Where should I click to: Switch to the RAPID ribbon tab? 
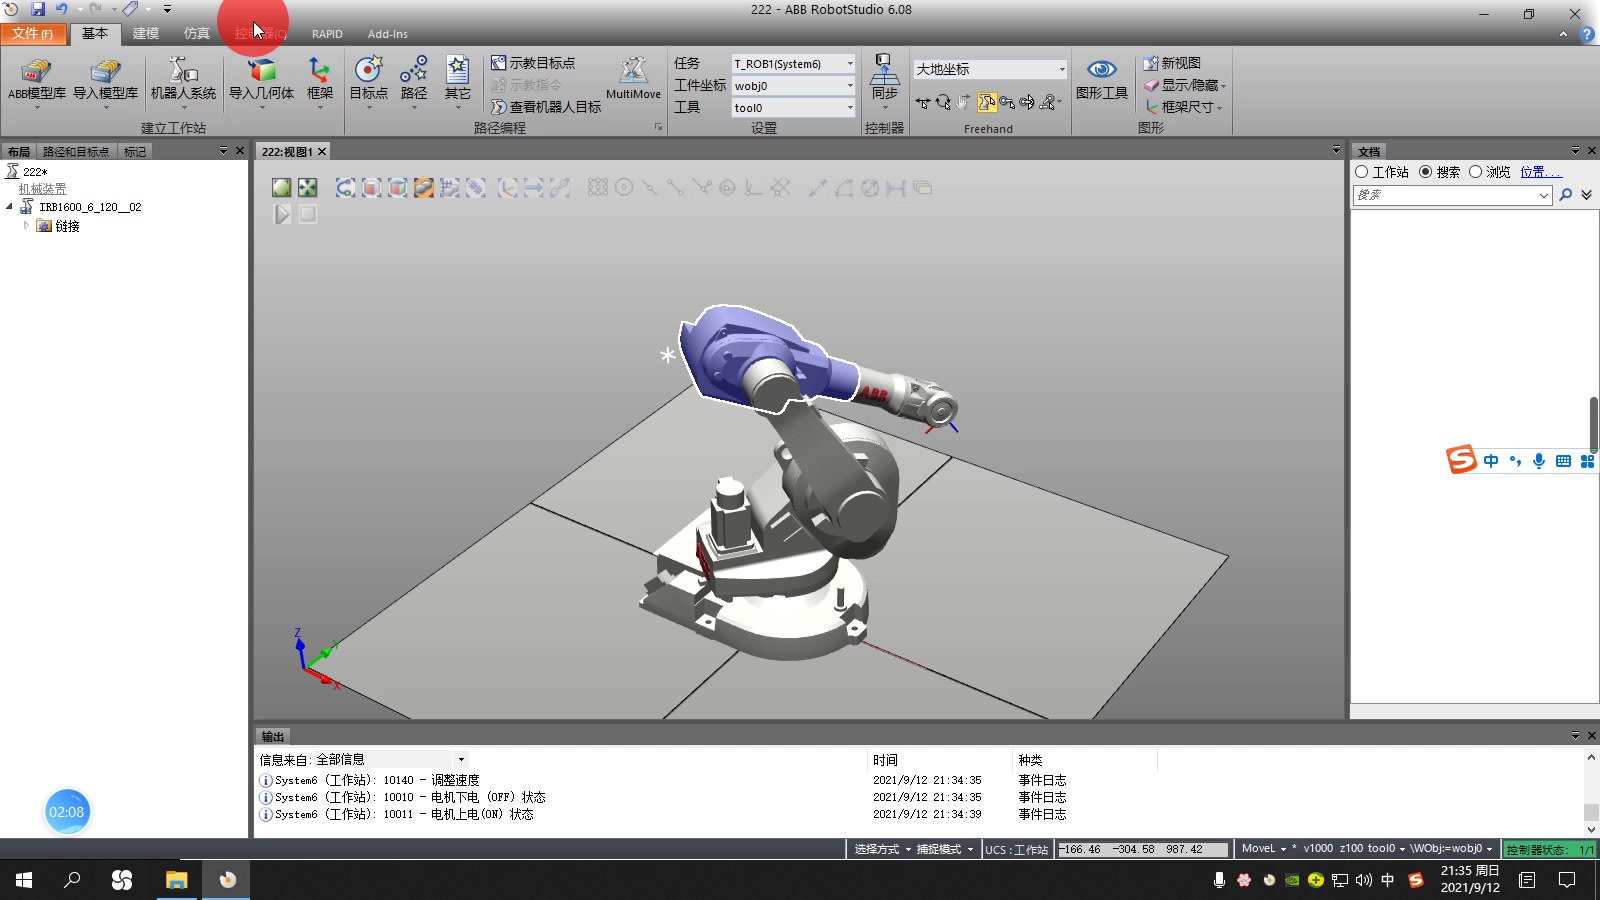pyautogui.click(x=327, y=34)
